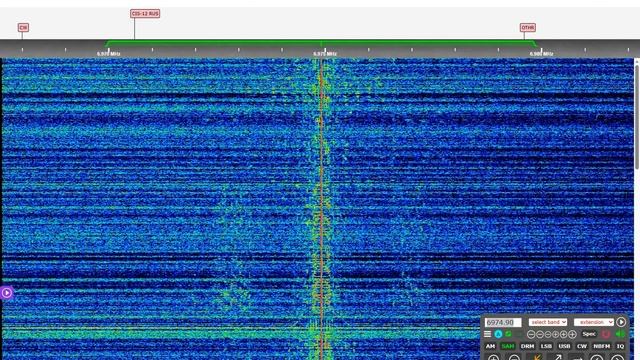Click the 6.970 MHz scale label
The height and width of the screenshot is (360, 640).
point(109,54)
